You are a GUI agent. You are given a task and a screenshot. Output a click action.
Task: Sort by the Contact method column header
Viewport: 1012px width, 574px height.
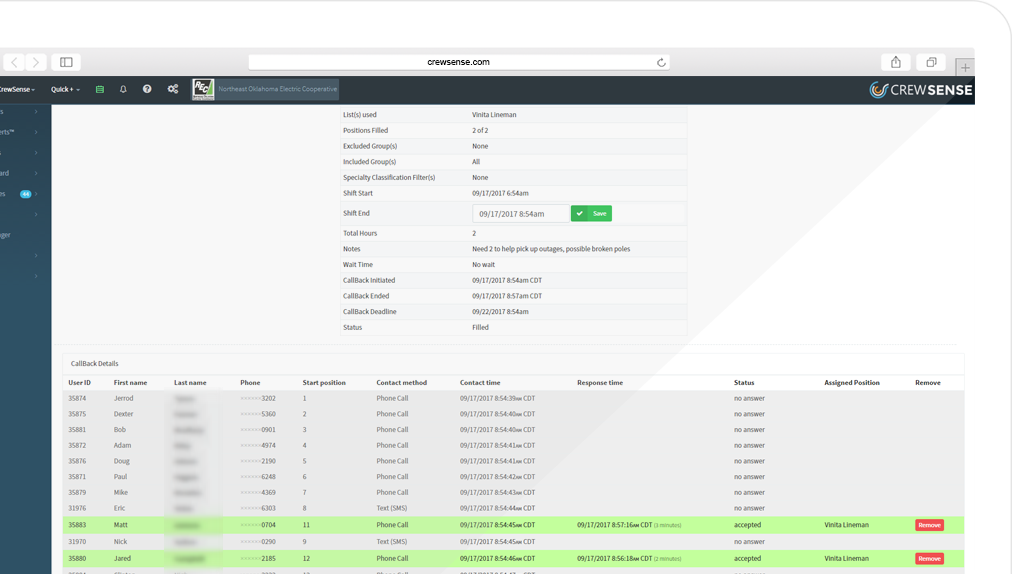(401, 383)
